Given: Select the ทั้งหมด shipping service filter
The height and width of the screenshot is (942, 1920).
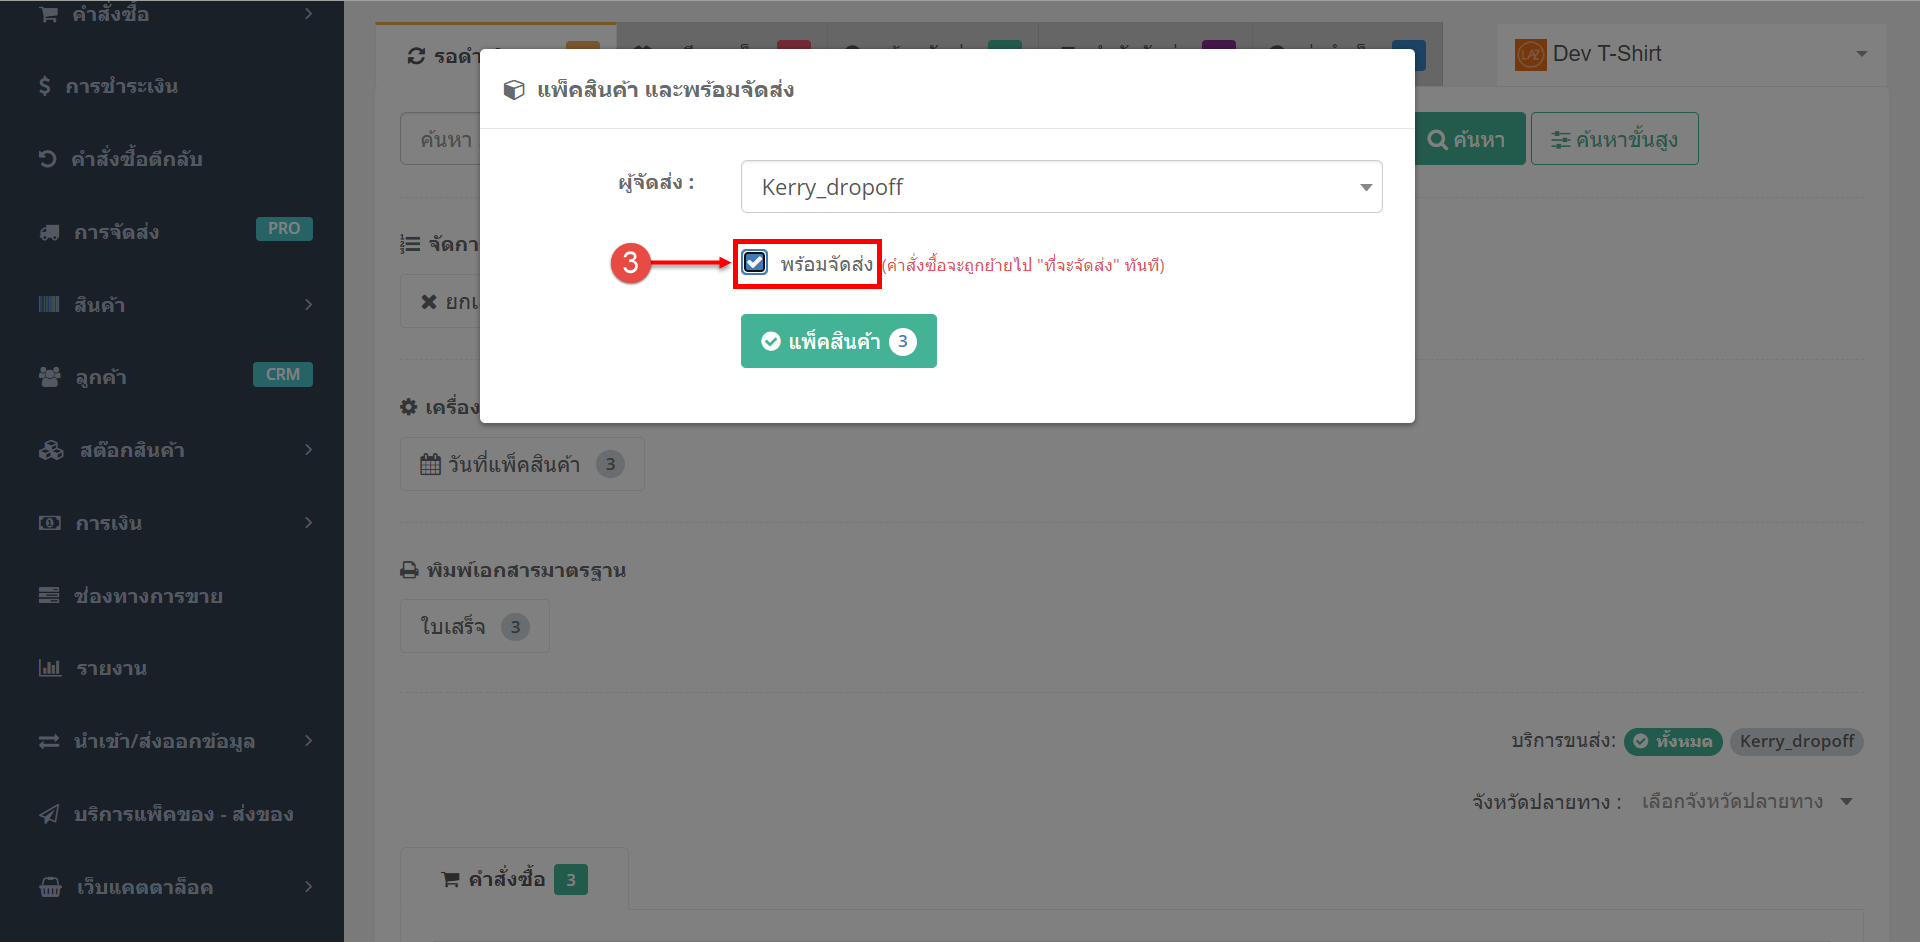Looking at the screenshot, I should [1673, 741].
